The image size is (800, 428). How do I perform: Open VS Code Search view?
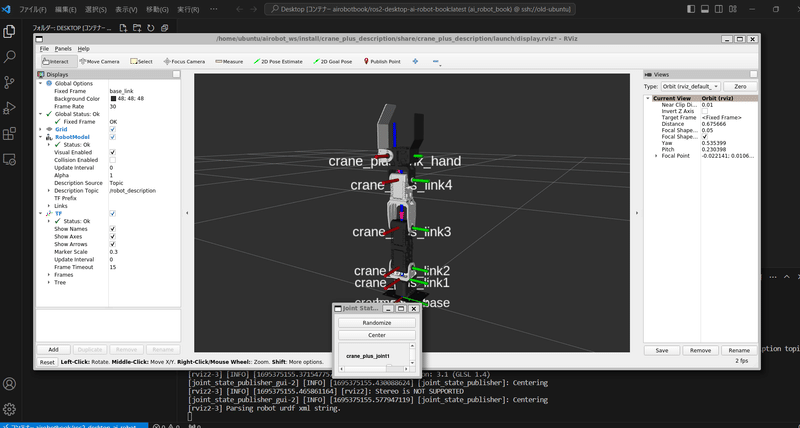coord(9,57)
